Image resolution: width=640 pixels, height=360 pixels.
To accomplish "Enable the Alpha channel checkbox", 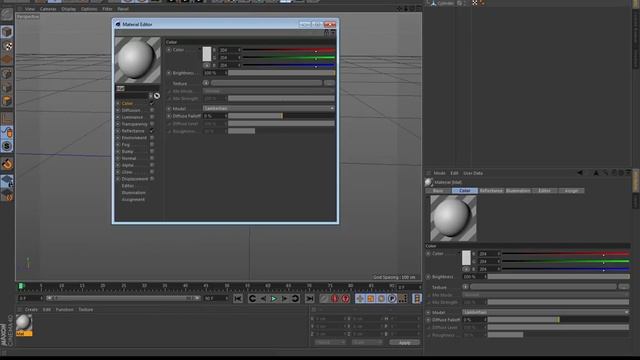I will click(152, 165).
